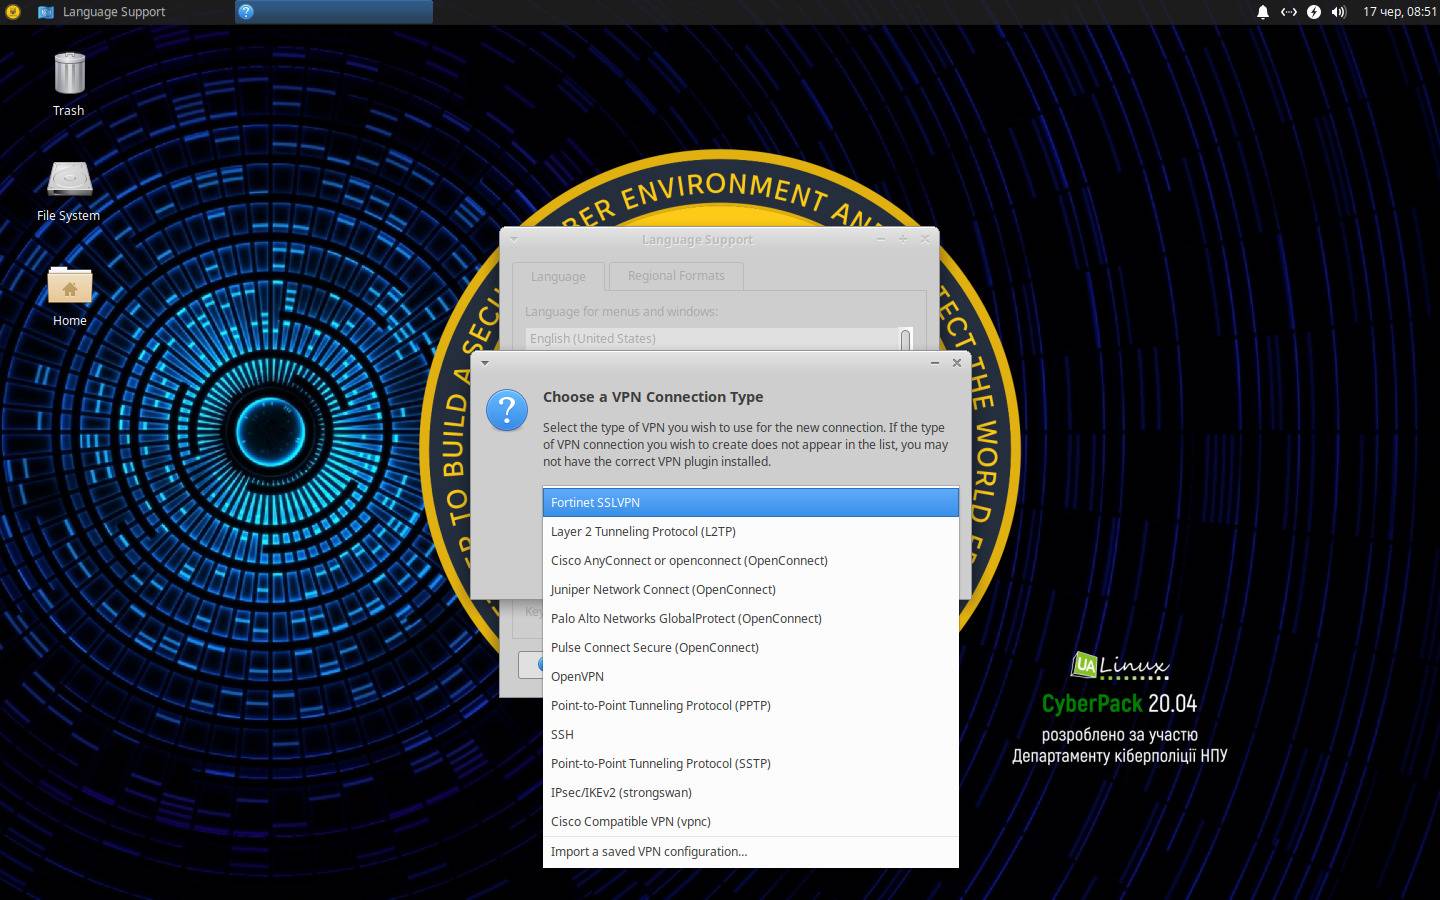The width and height of the screenshot is (1440, 900).
Task: Select Juniper Network Connect (OpenConnect)
Action: click(x=750, y=589)
